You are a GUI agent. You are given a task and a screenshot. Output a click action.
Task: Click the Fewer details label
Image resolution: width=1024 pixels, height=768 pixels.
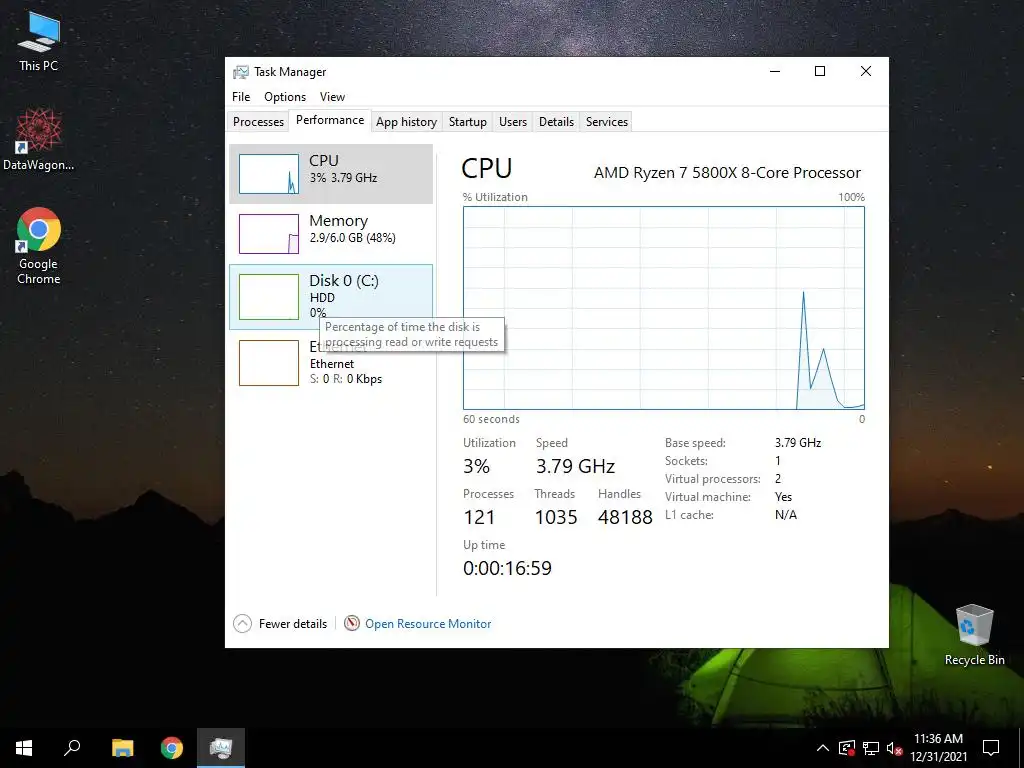pos(293,624)
